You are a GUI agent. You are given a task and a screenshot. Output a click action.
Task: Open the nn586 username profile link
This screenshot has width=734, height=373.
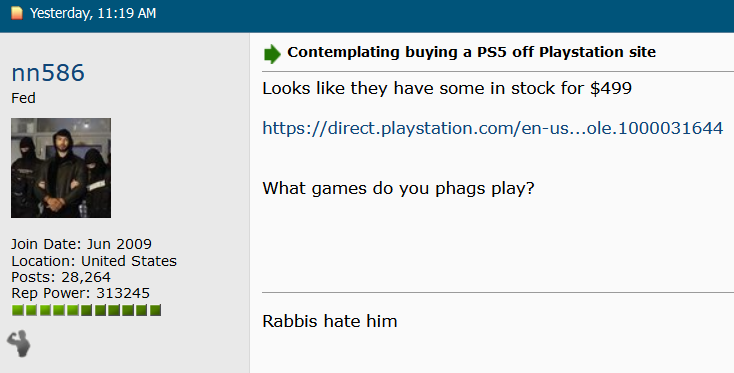point(48,73)
